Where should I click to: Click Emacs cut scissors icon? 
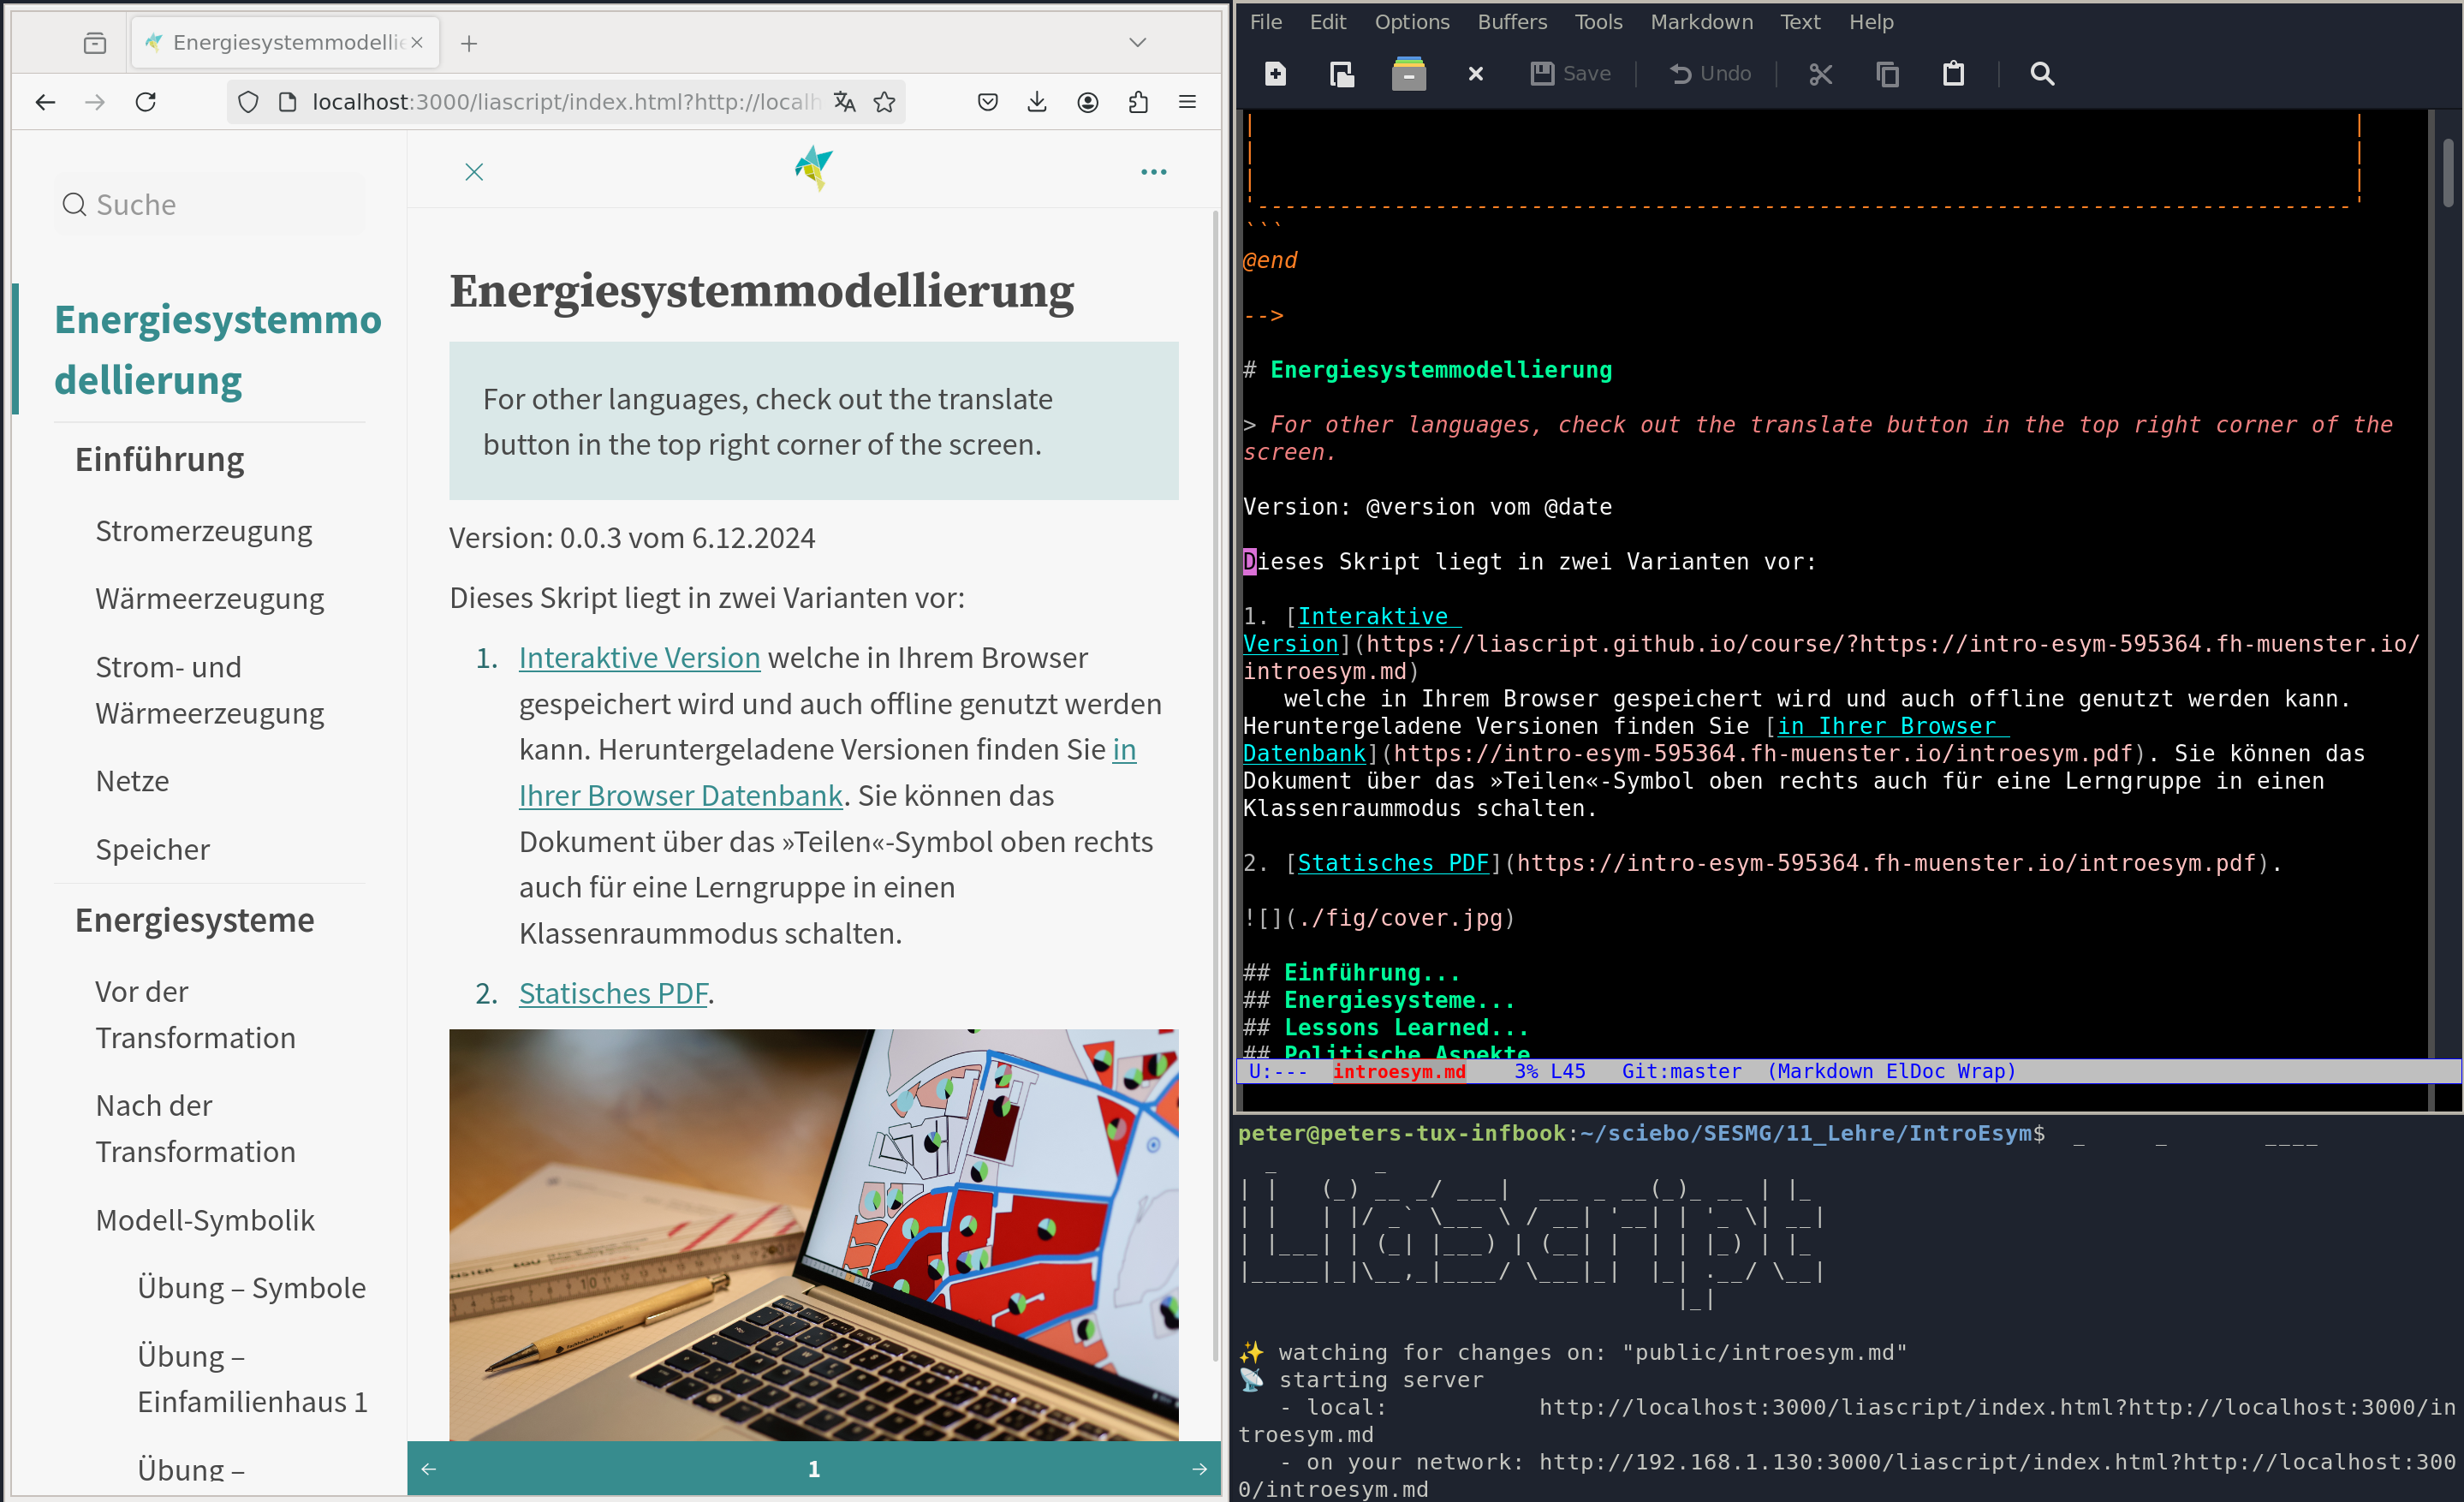click(x=1820, y=73)
